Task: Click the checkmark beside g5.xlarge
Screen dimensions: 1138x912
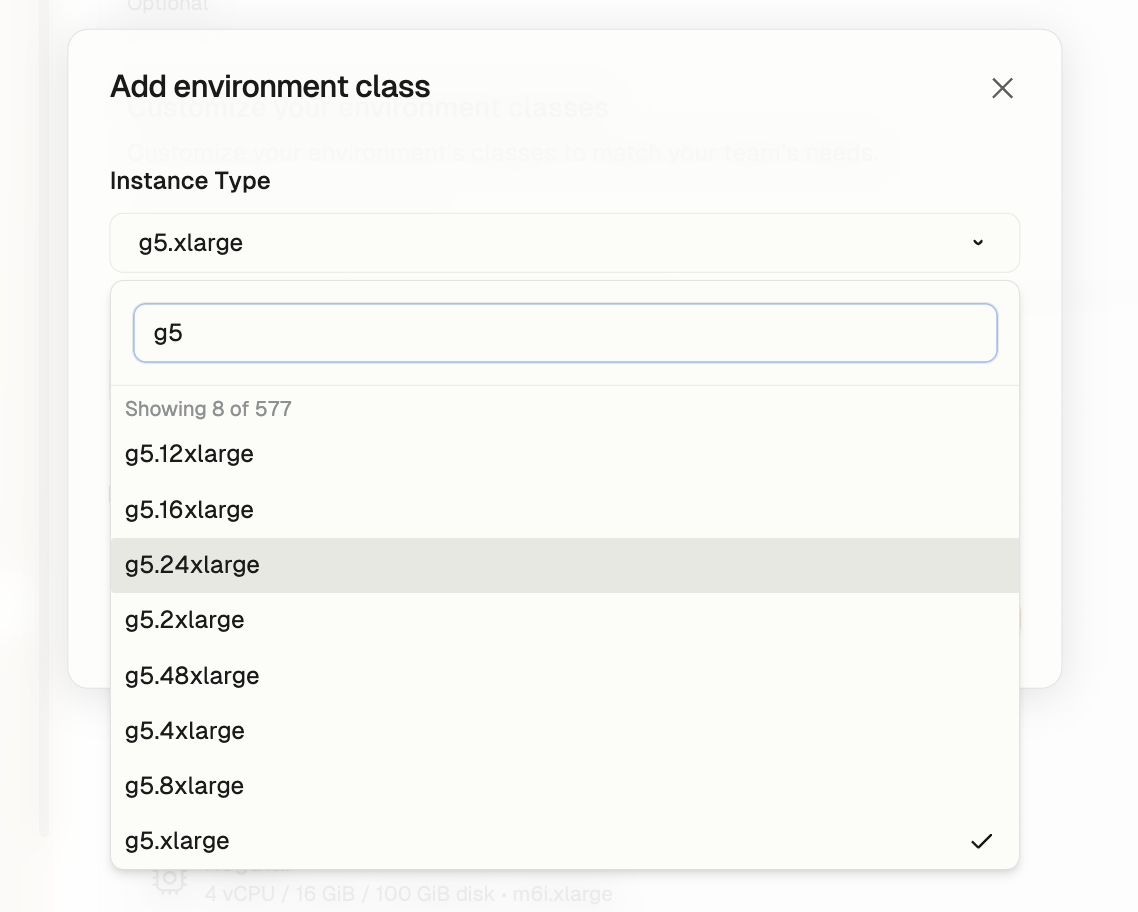Action: point(981,841)
